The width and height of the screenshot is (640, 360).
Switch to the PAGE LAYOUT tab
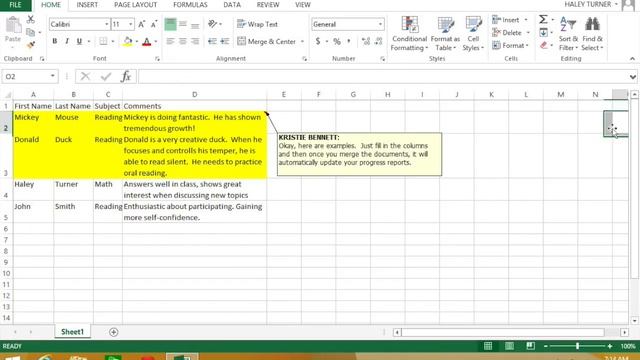(x=136, y=5)
